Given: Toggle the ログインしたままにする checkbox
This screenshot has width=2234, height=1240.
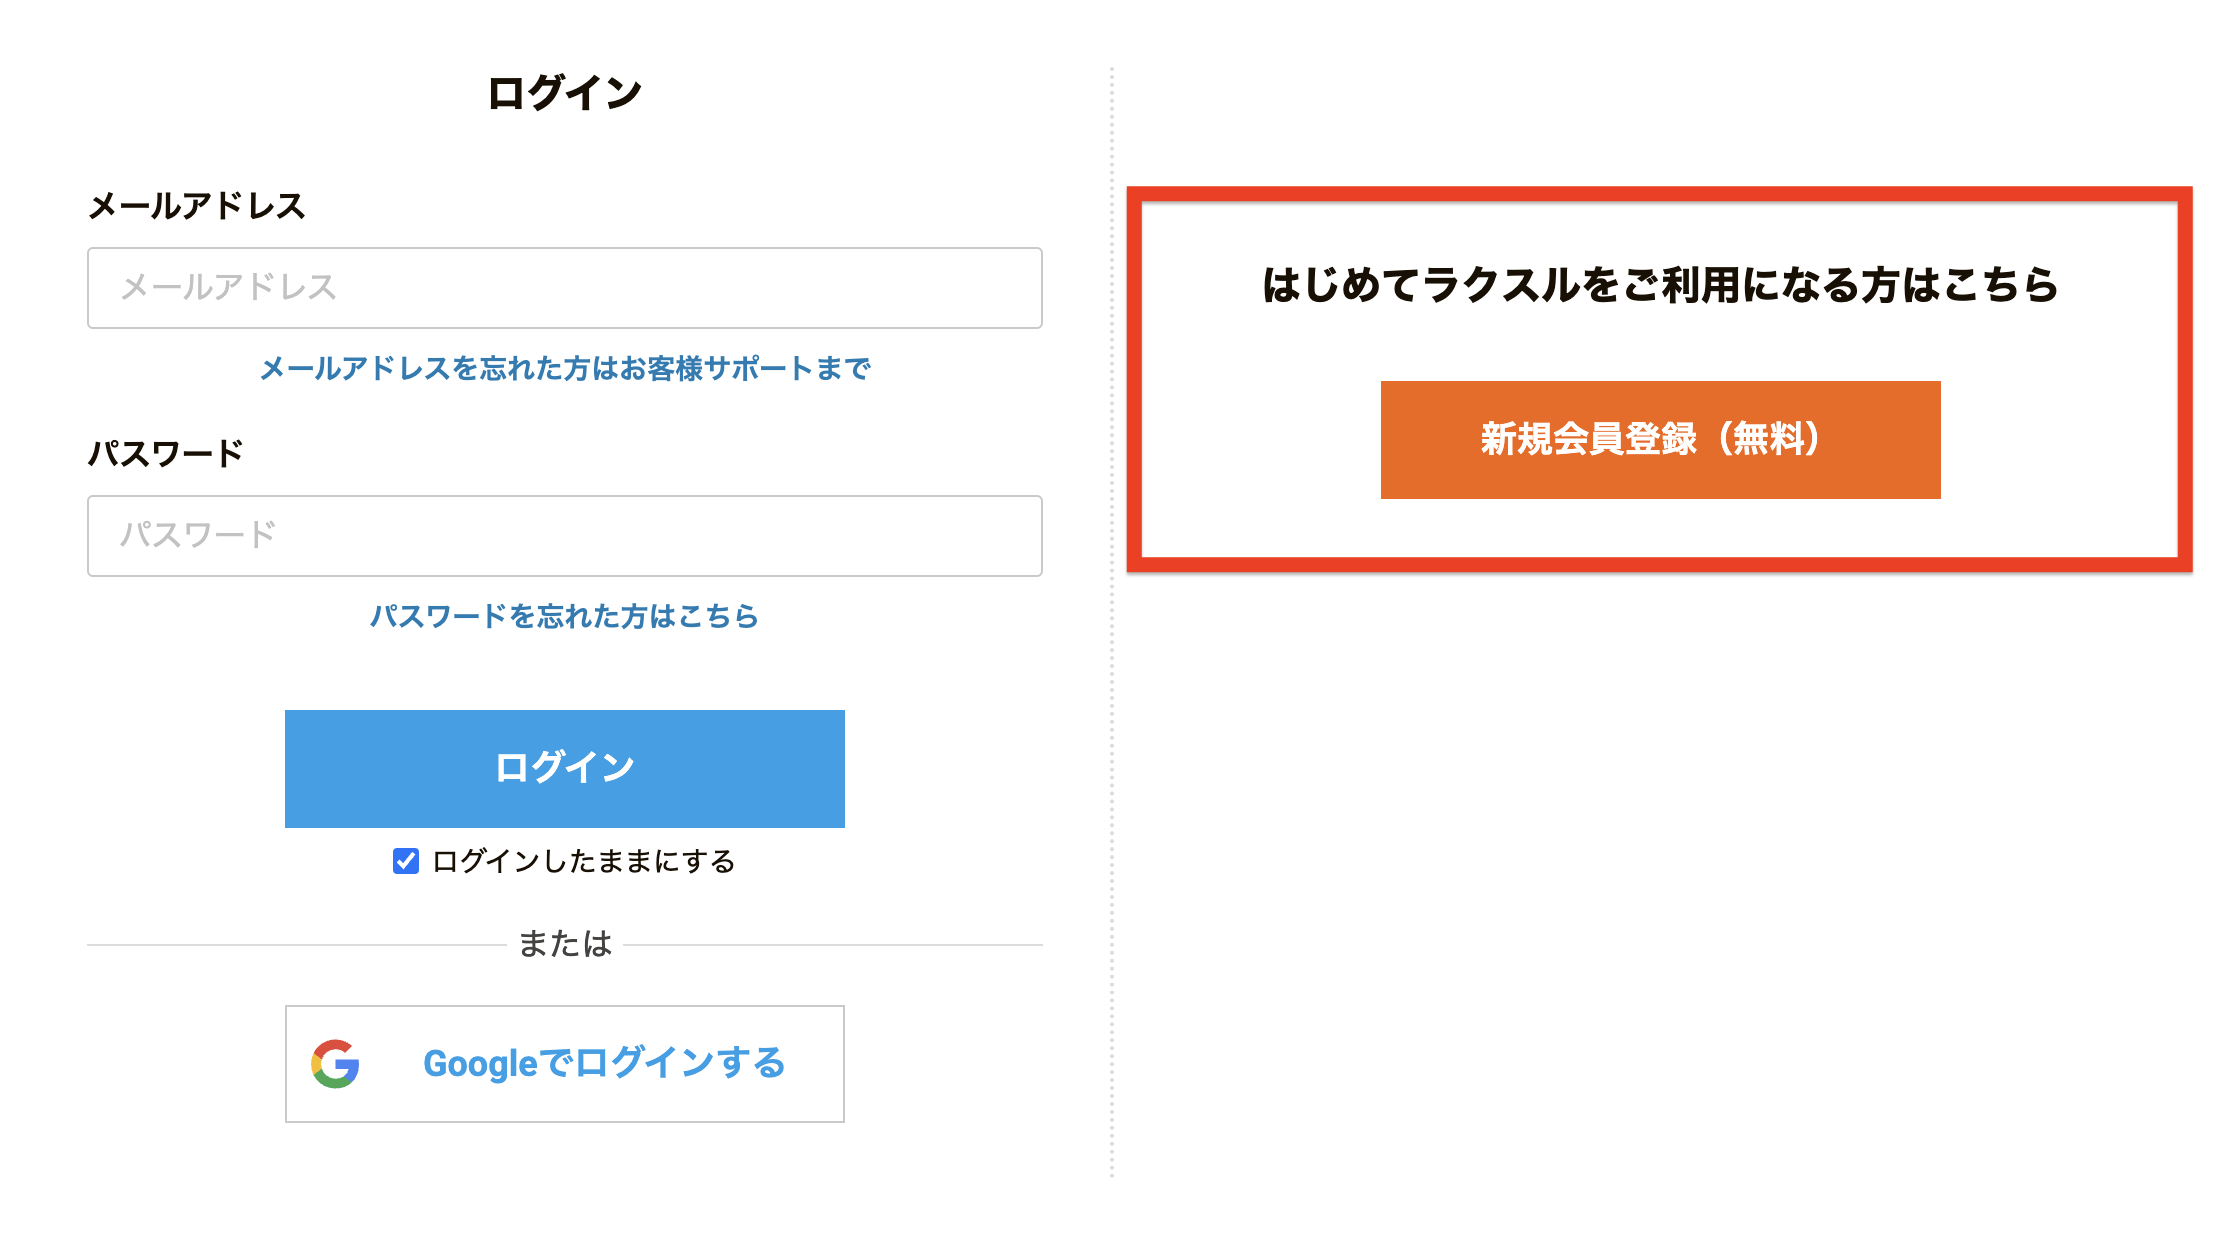Looking at the screenshot, I should [x=406, y=861].
